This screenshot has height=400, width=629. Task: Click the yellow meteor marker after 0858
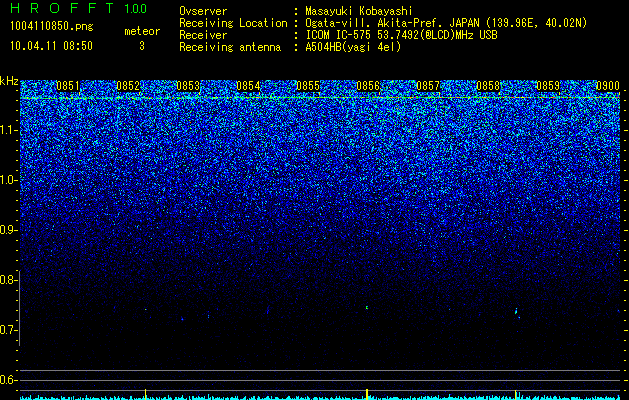click(x=515, y=394)
